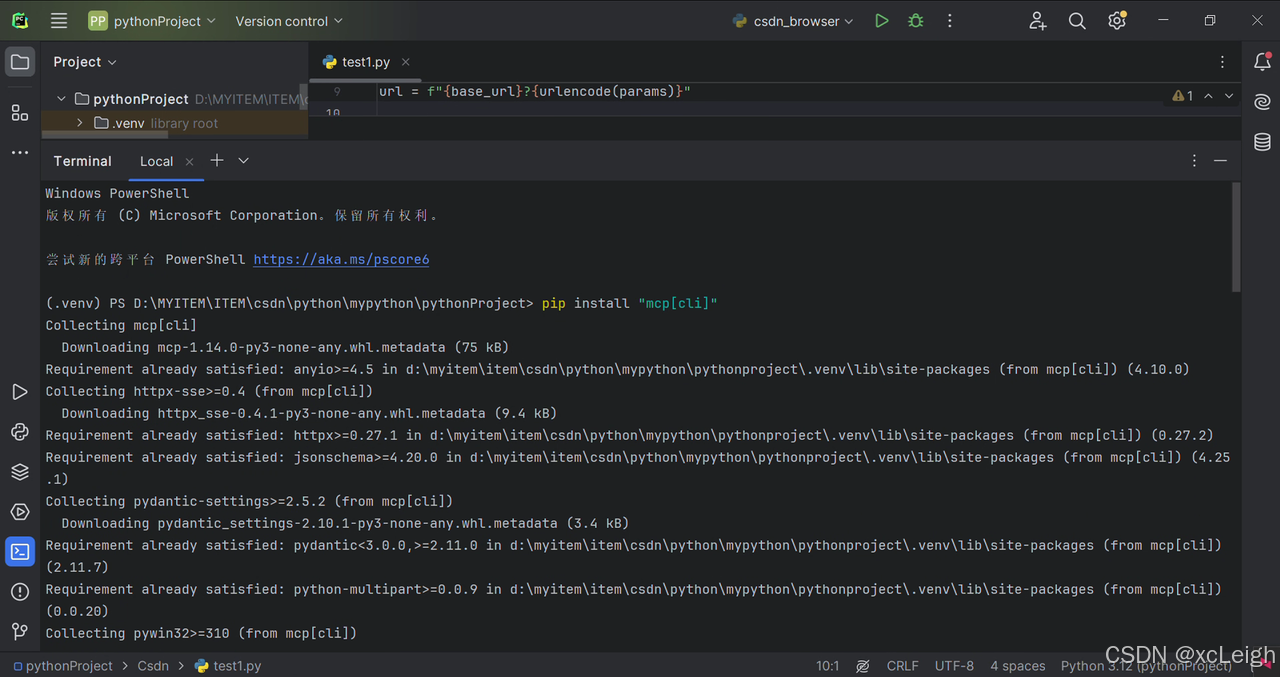The width and height of the screenshot is (1280, 677).
Task: Open the Git tool window icon
Action: pos(20,631)
